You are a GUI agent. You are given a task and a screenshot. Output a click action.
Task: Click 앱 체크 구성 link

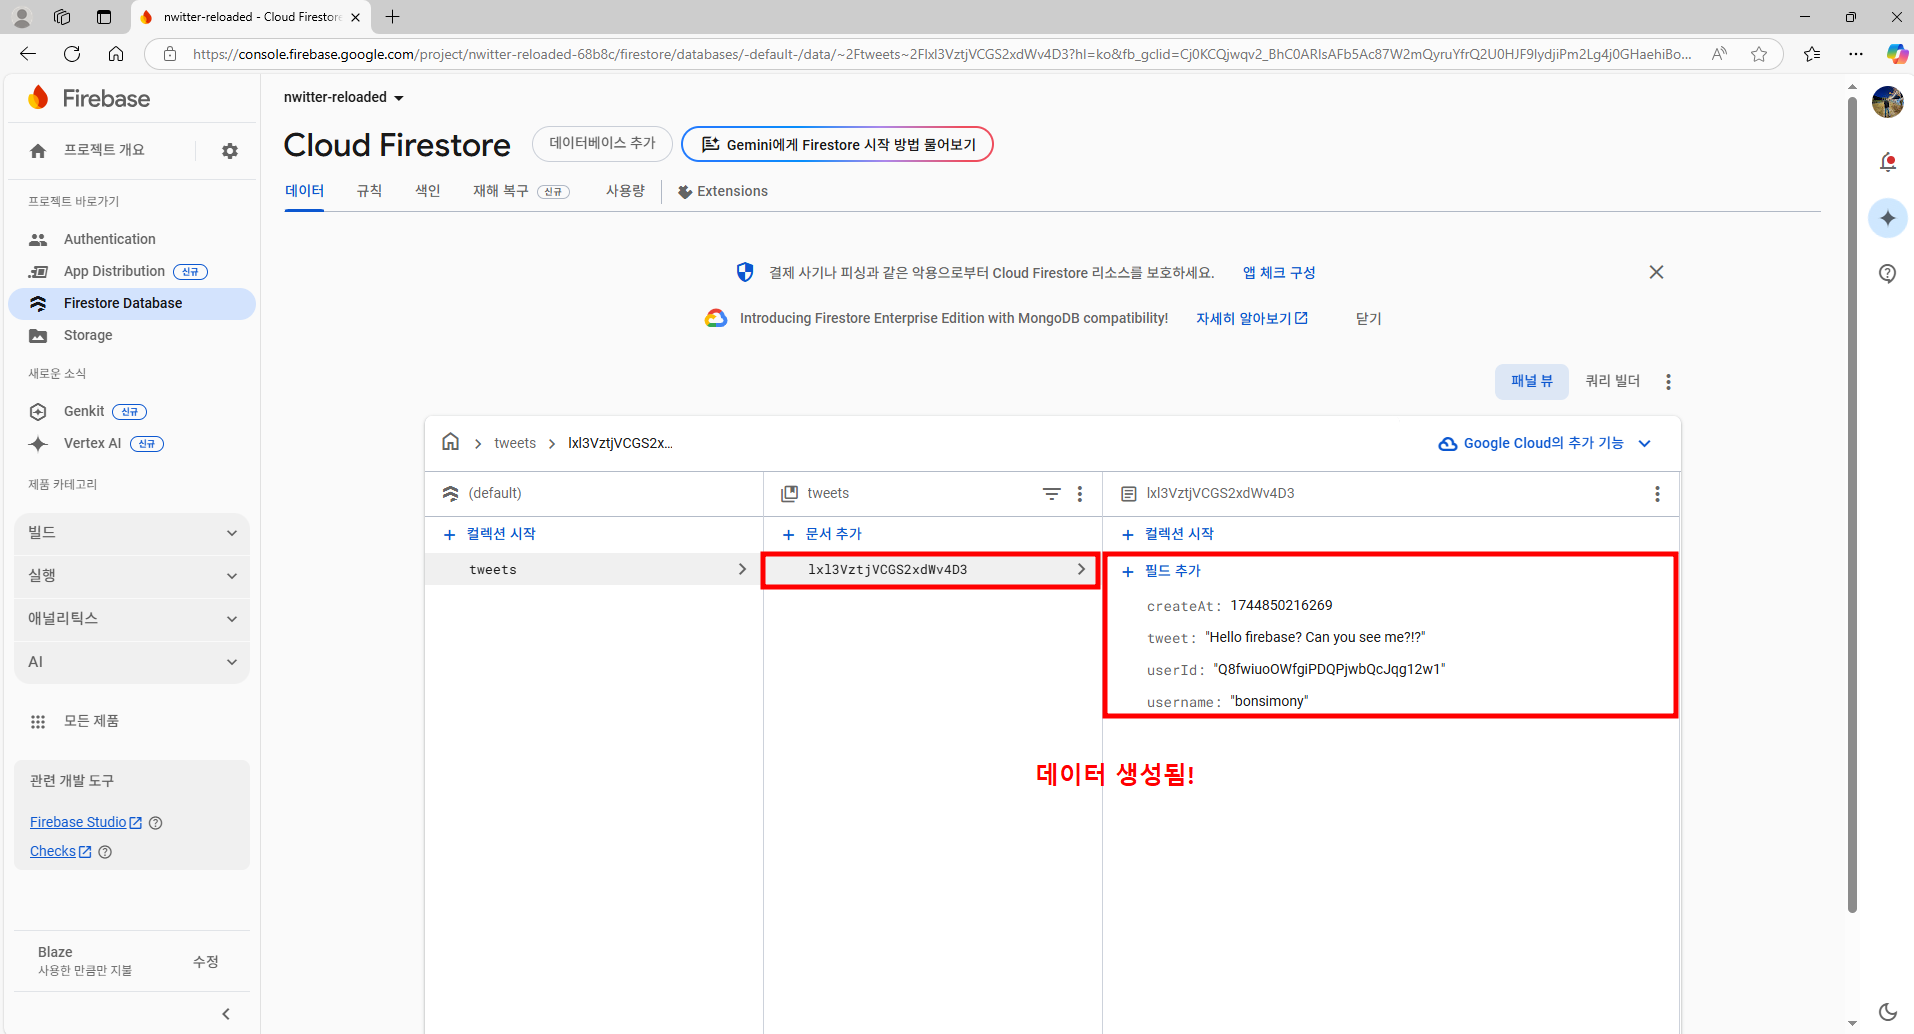pos(1279,272)
